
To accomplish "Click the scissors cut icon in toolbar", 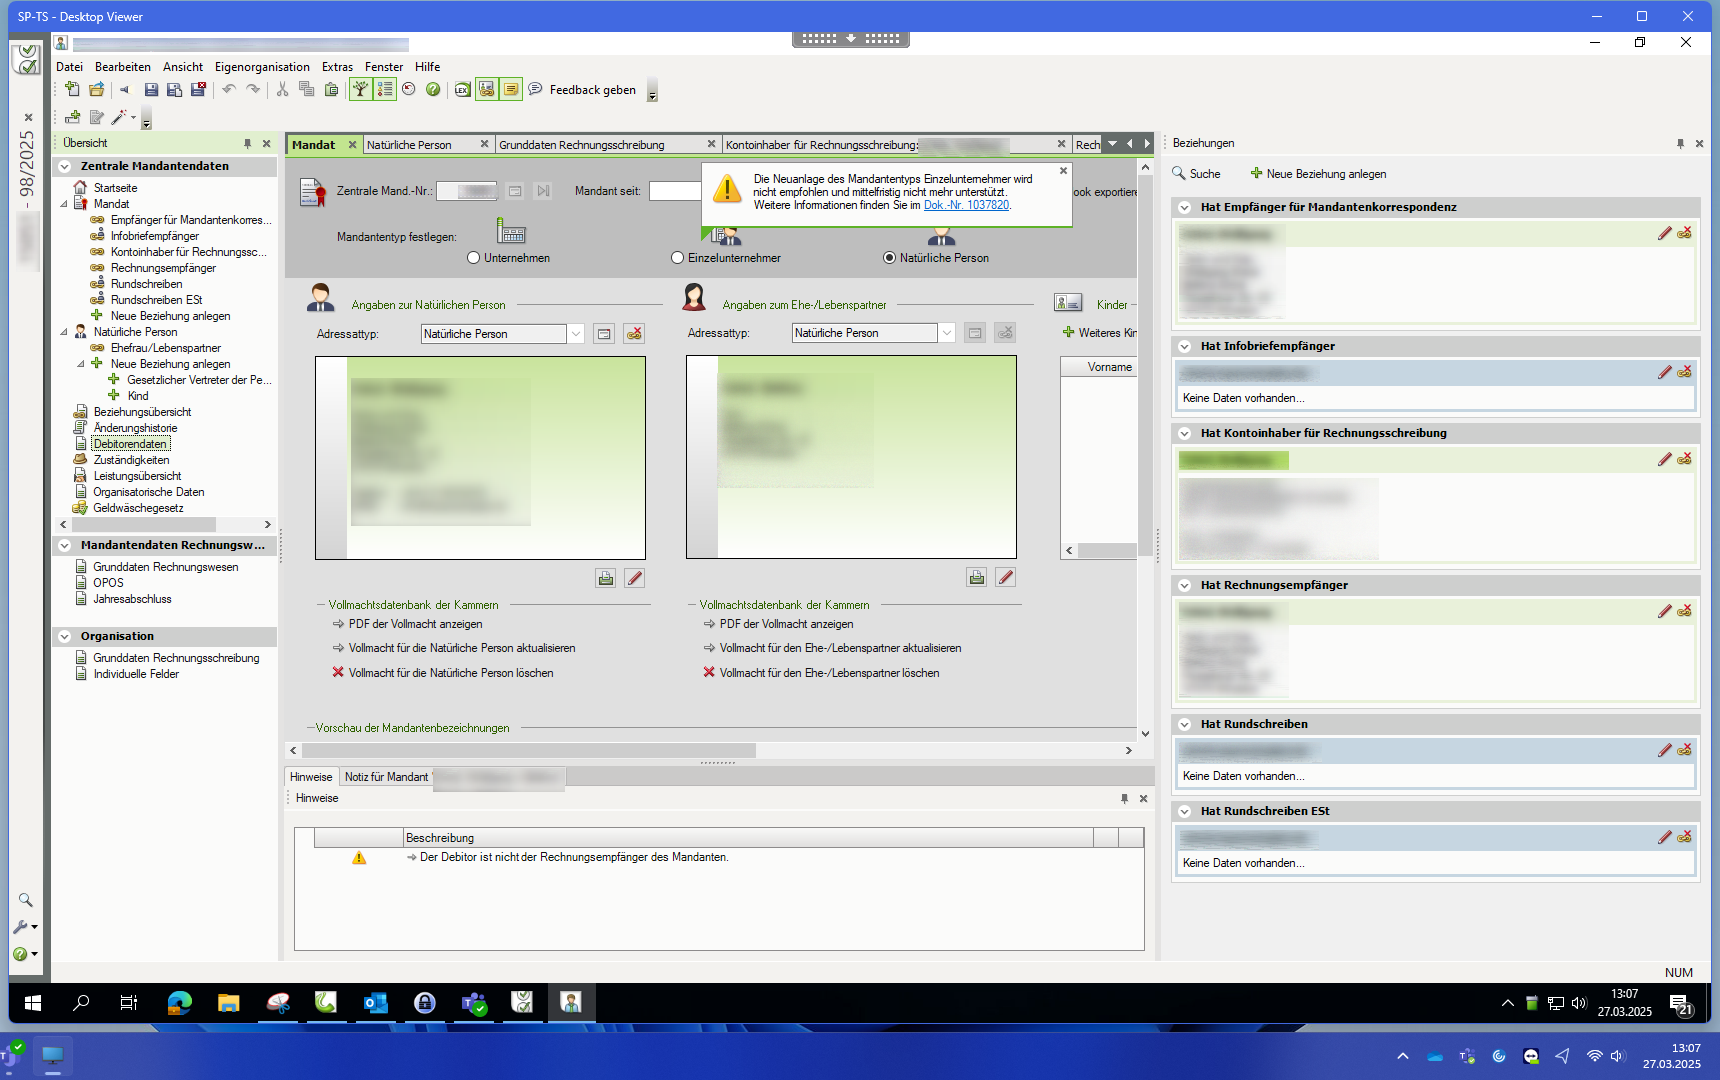I will coord(282,90).
